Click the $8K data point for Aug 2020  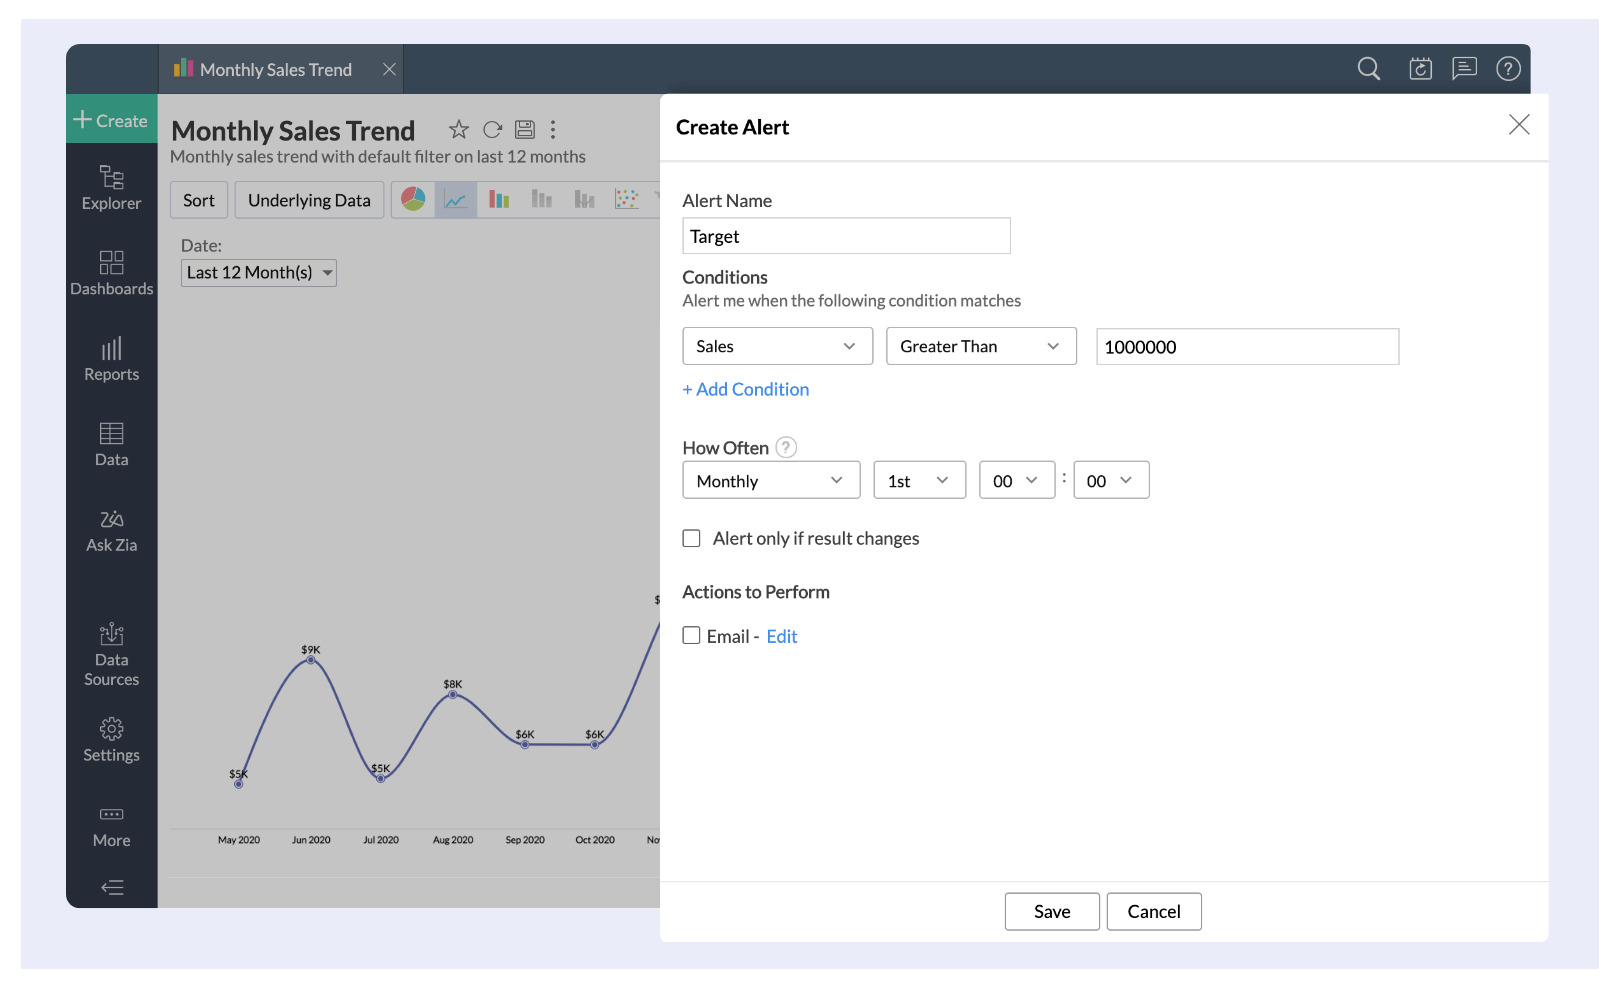click(453, 694)
